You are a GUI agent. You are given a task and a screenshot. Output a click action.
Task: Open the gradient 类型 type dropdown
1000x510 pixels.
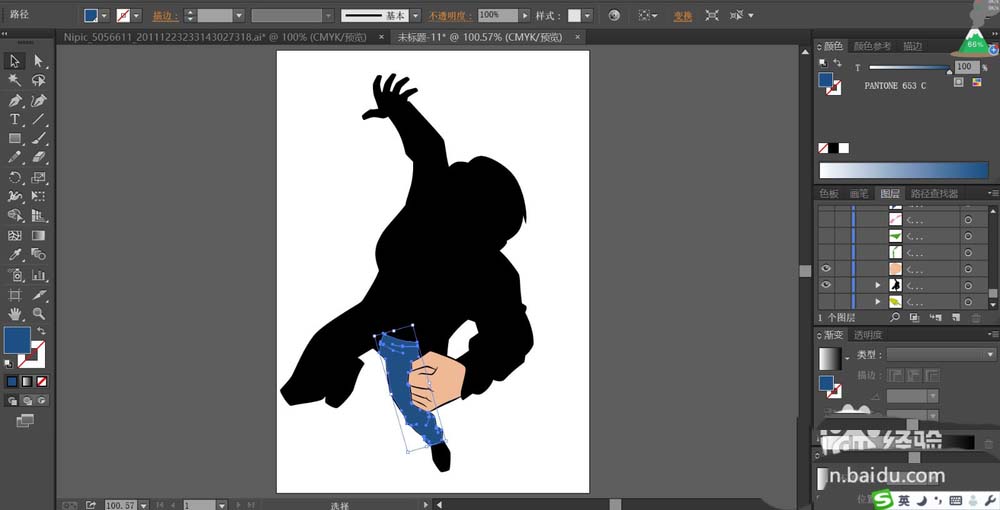pyautogui.click(x=941, y=354)
